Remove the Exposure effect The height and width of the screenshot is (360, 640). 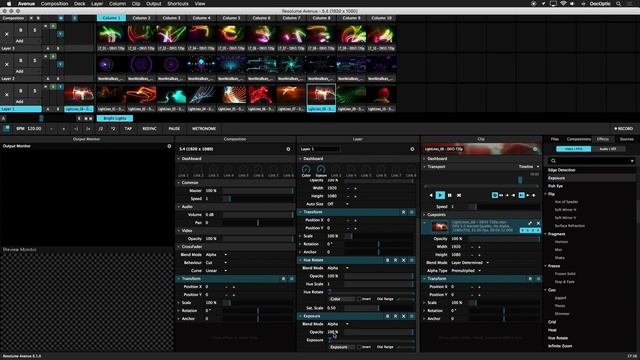pos(404,316)
